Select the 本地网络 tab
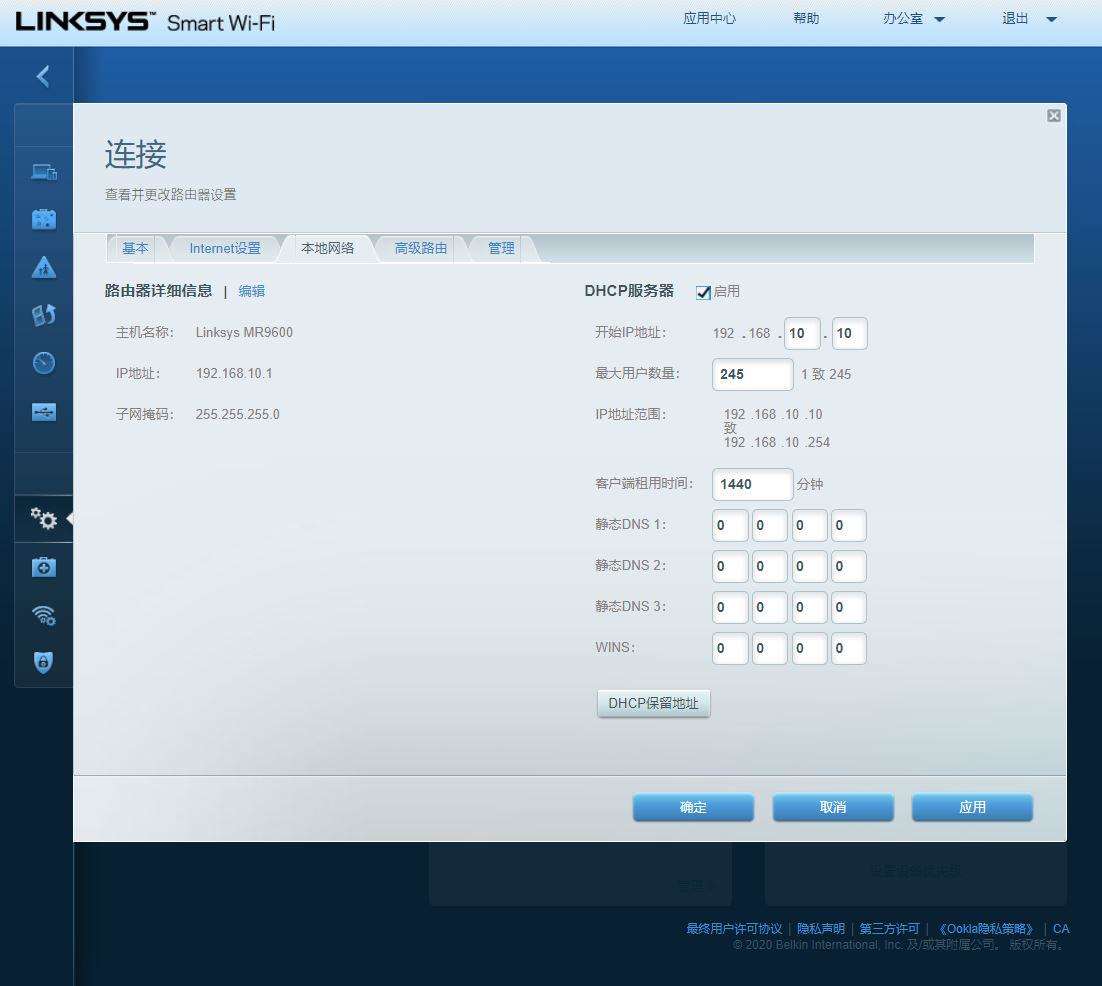Image resolution: width=1102 pixels, height=986 pixels. point(328,248)
